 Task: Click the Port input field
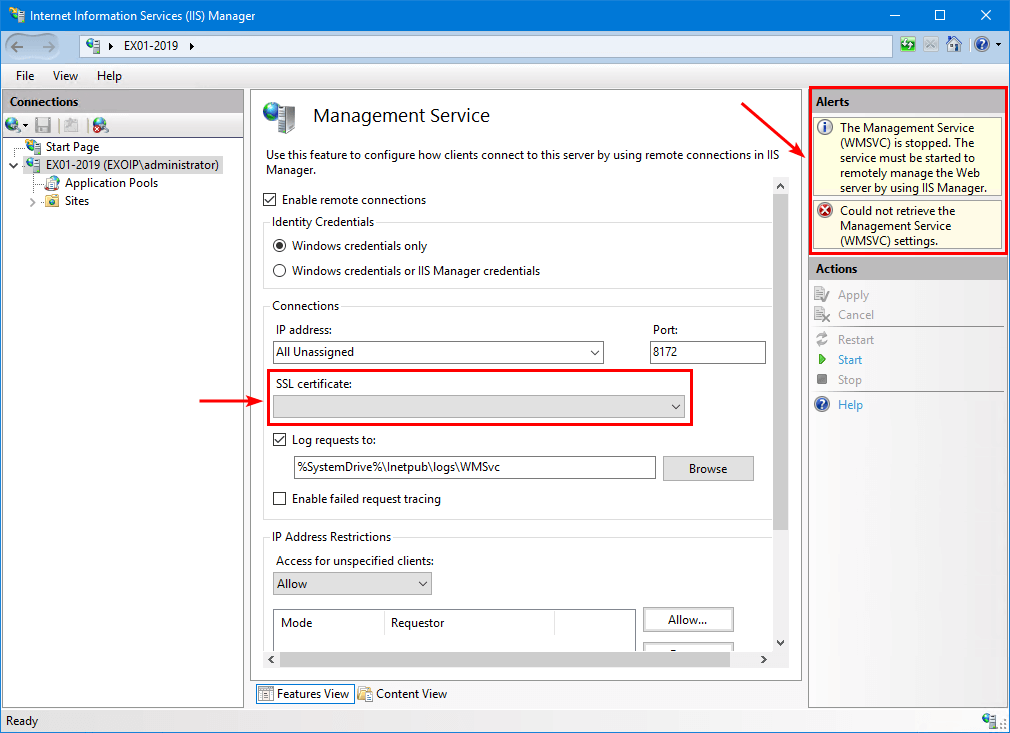point(707,352)
